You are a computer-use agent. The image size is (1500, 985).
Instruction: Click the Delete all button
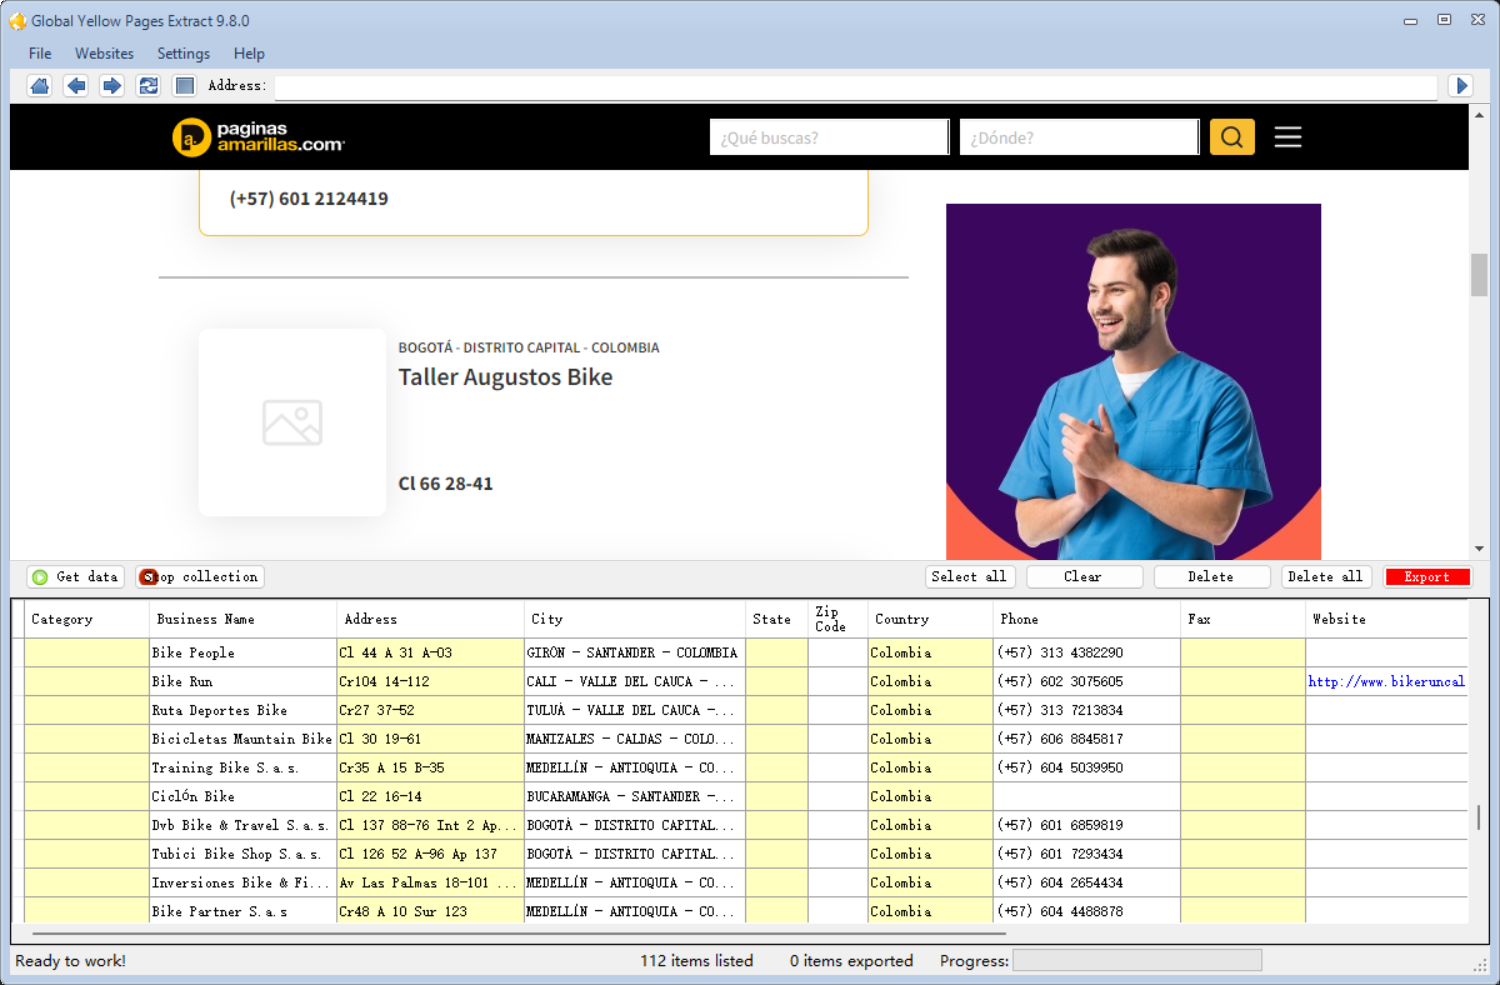tap(1325, 577)
